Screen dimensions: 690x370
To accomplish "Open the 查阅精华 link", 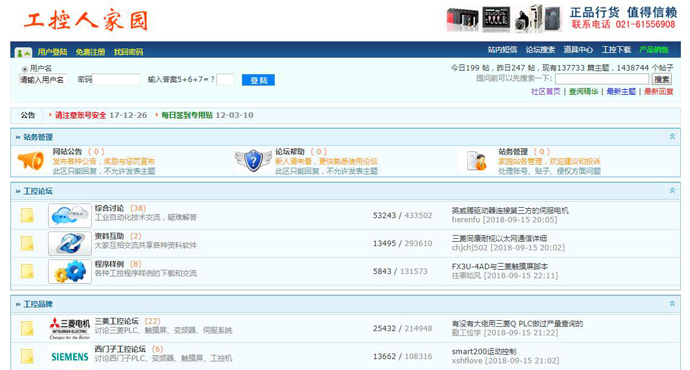I will click(584, 92).
